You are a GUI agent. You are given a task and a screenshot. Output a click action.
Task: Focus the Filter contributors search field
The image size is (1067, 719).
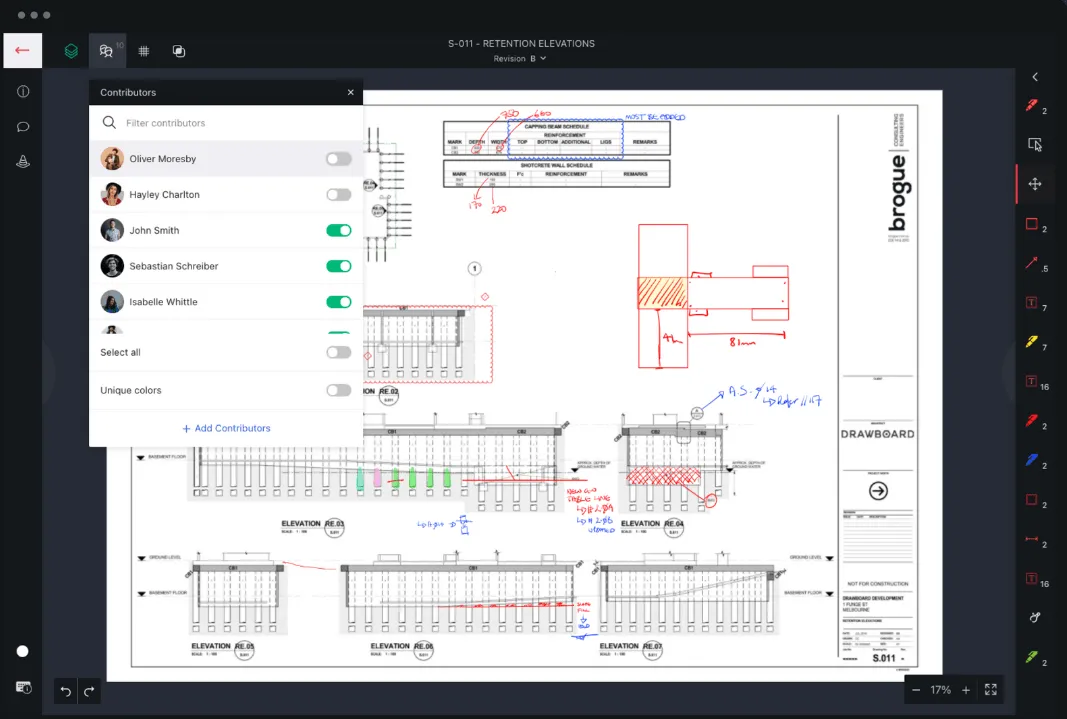226,123
